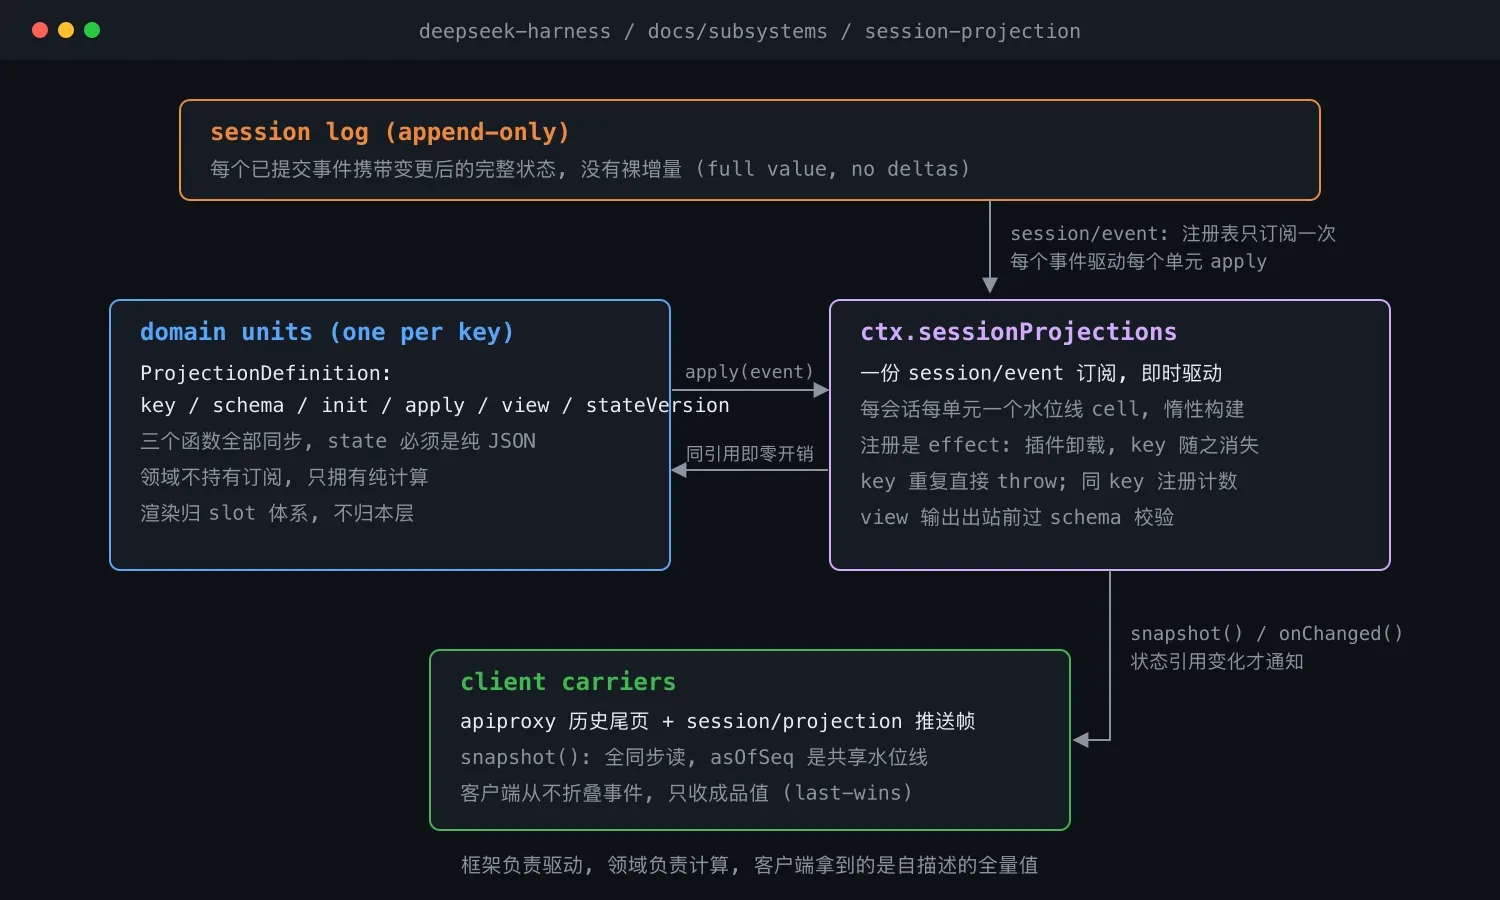
Task: Select "docs/subsystems" in the title path
Action: pyautogui.click(x=737, y=31)
